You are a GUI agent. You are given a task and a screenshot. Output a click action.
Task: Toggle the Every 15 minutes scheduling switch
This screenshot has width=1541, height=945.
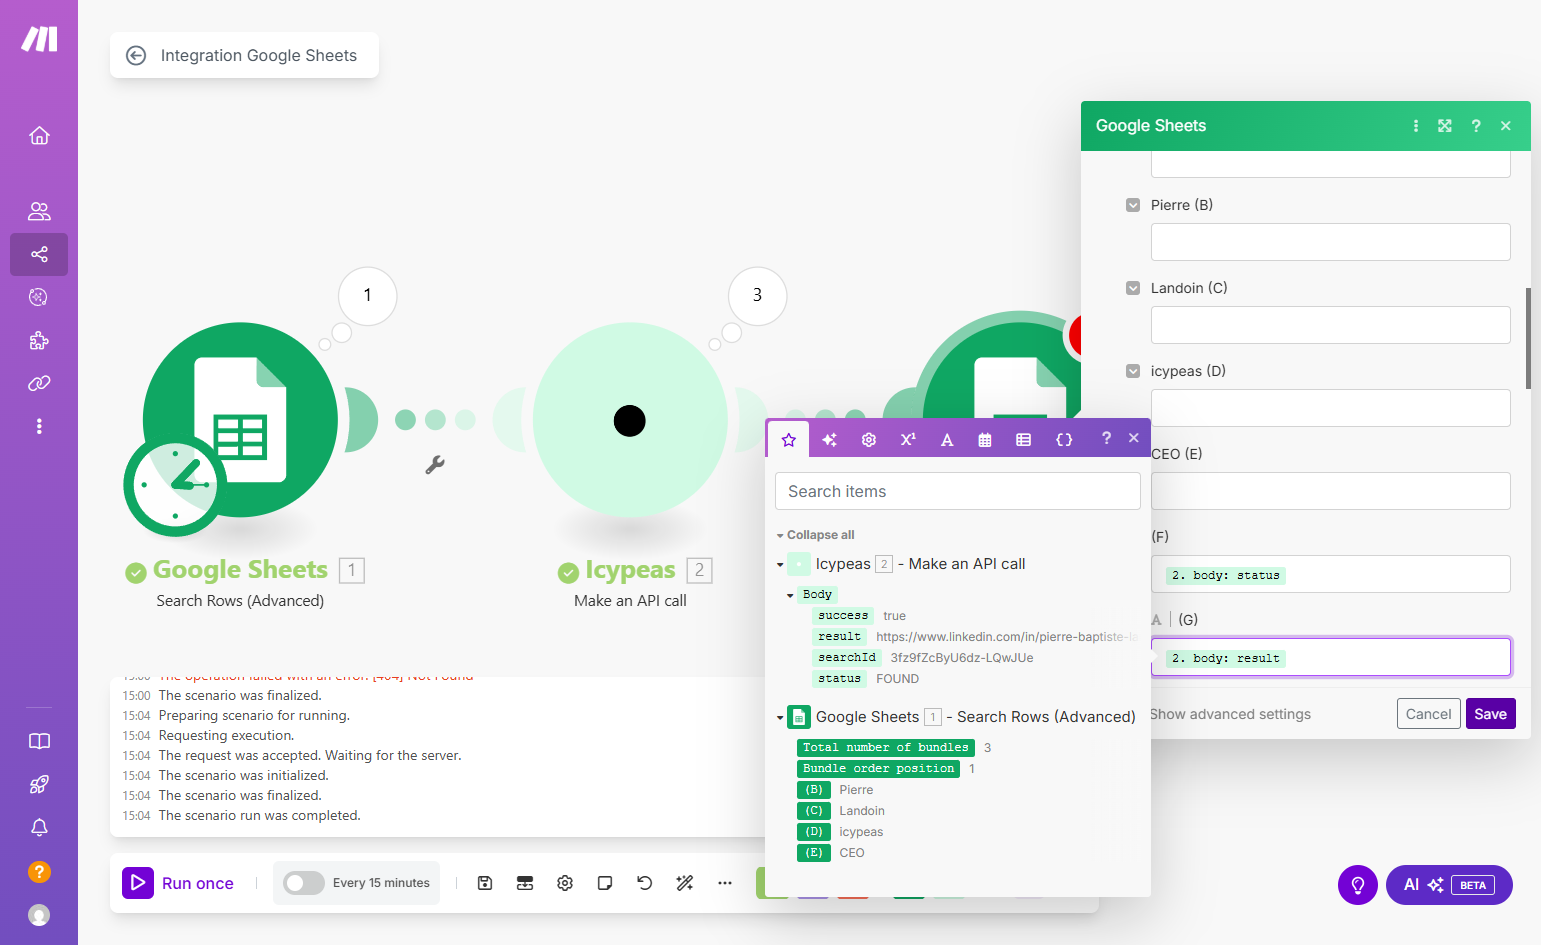pyautogui.click(x=304, y=883)
